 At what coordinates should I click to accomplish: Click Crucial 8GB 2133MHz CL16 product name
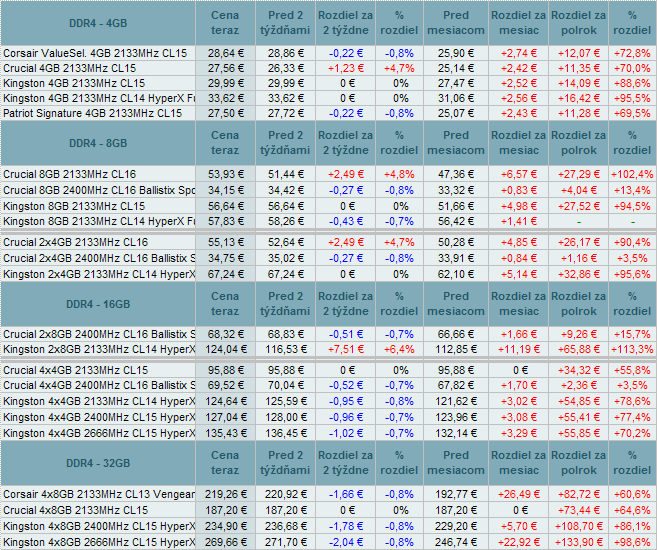tap(70, 174)
